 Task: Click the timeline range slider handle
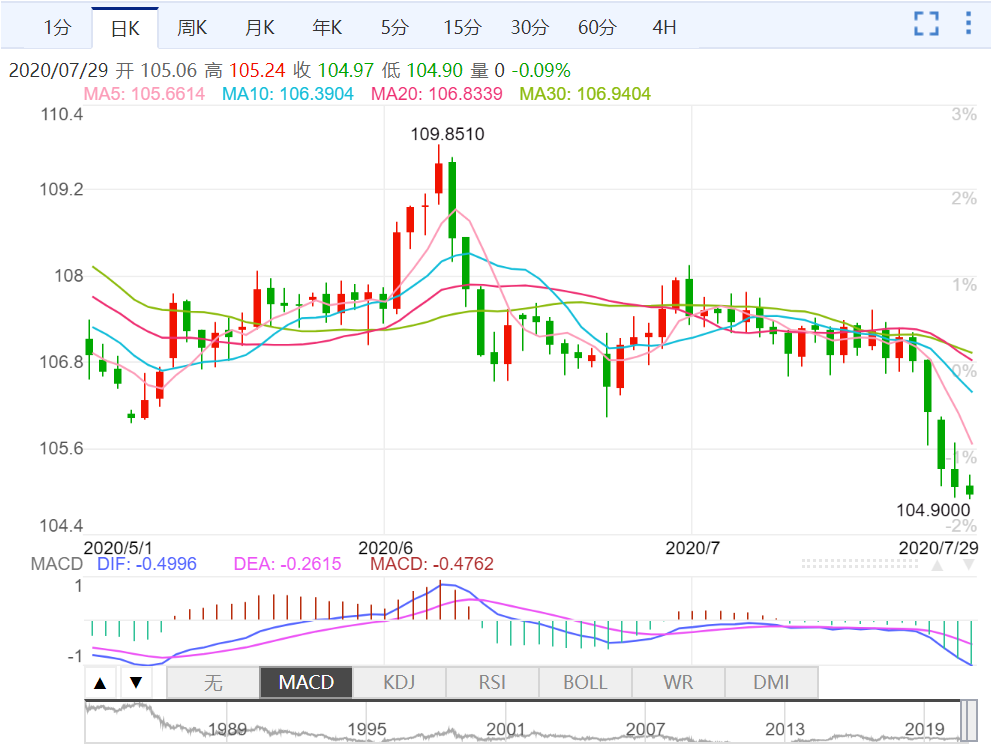(x=969, y=720)
